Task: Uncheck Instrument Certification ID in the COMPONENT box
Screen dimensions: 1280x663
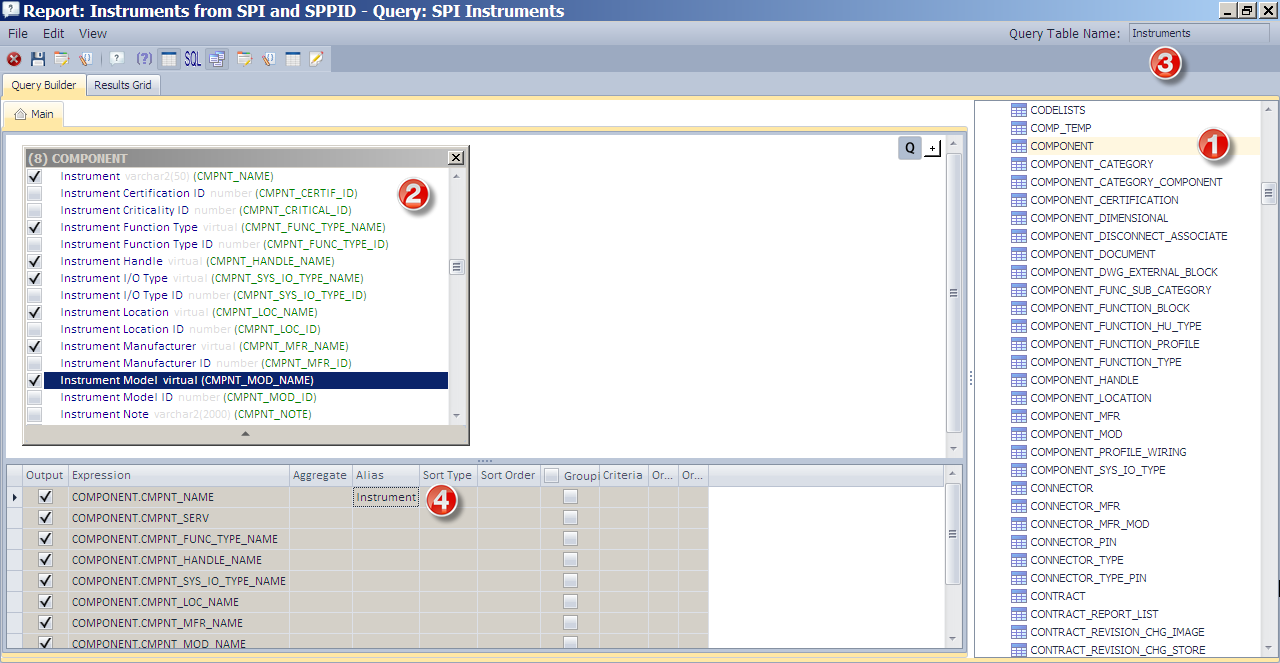Action: tap(34, 193)
